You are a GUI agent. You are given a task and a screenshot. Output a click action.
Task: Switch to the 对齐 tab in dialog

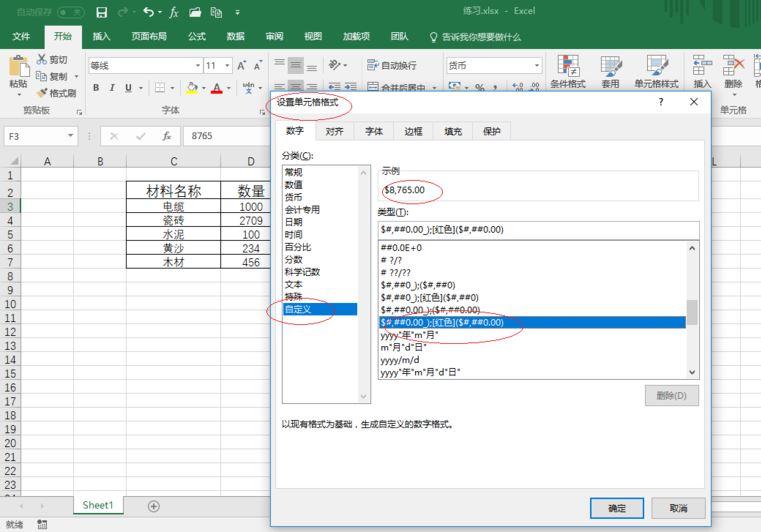click(334, 131)
